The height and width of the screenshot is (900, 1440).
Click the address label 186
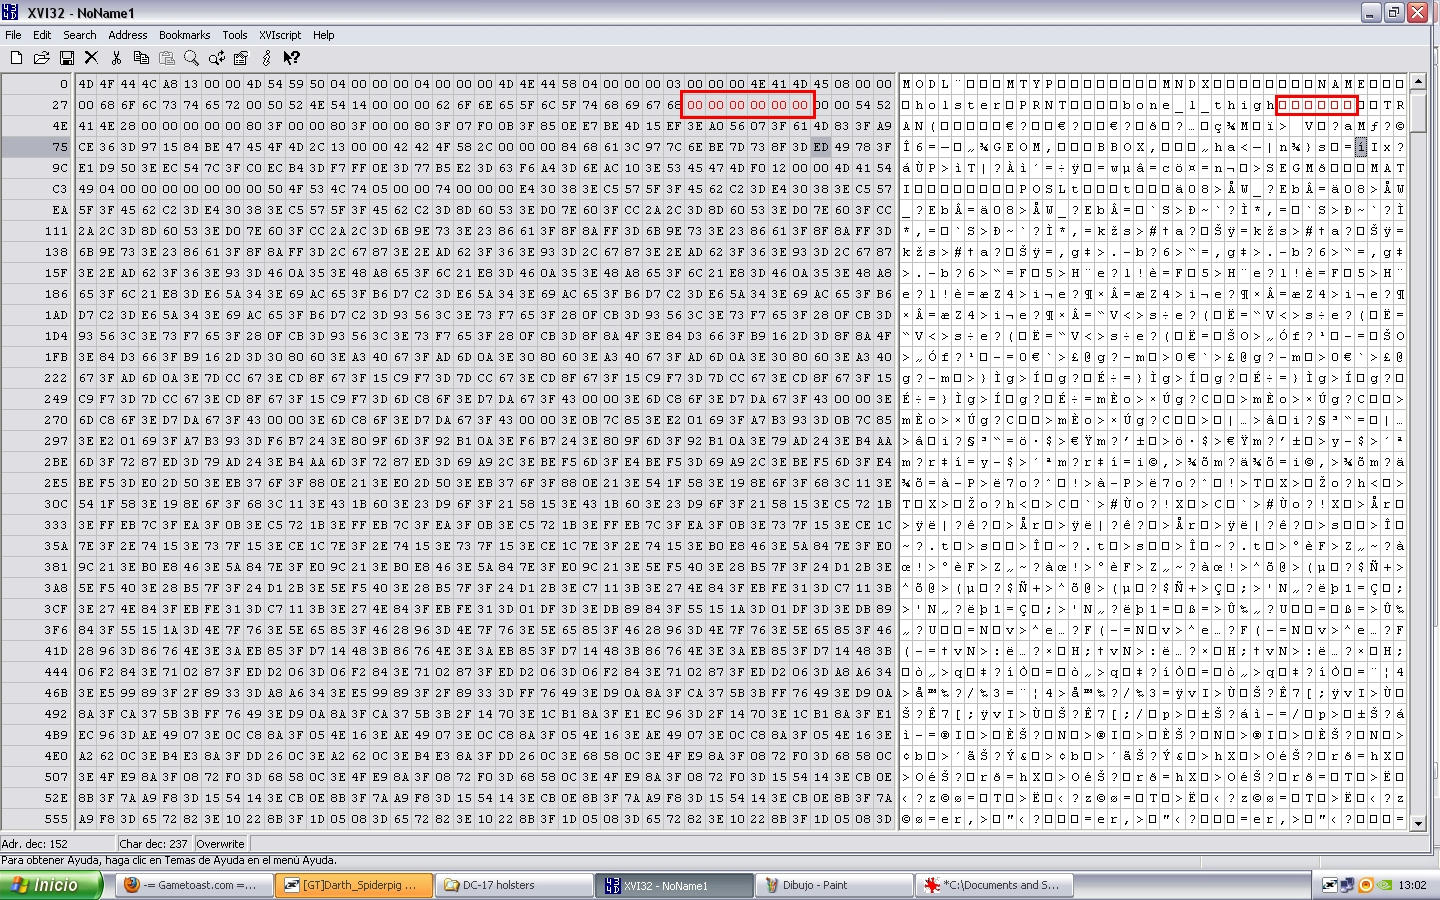pyautogui.click(x=57, y=294)
